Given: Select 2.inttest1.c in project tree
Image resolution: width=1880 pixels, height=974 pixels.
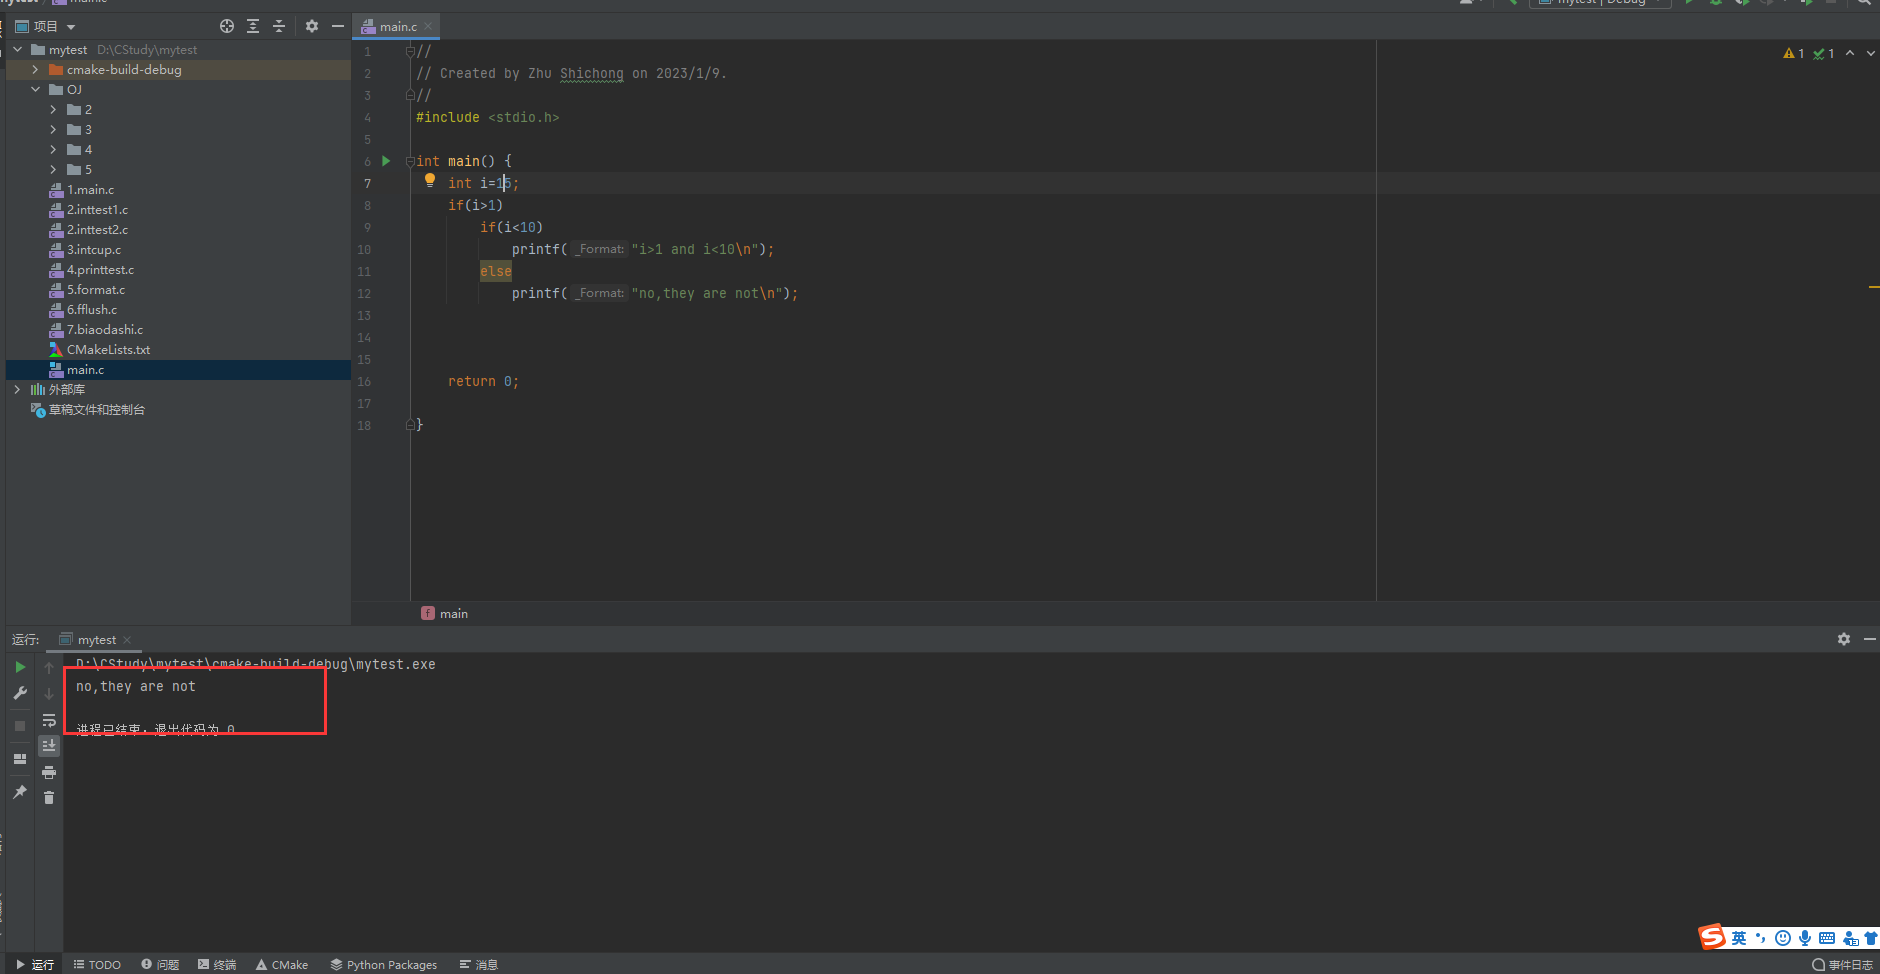Looking at the screenshot, I should click(97, 209).
